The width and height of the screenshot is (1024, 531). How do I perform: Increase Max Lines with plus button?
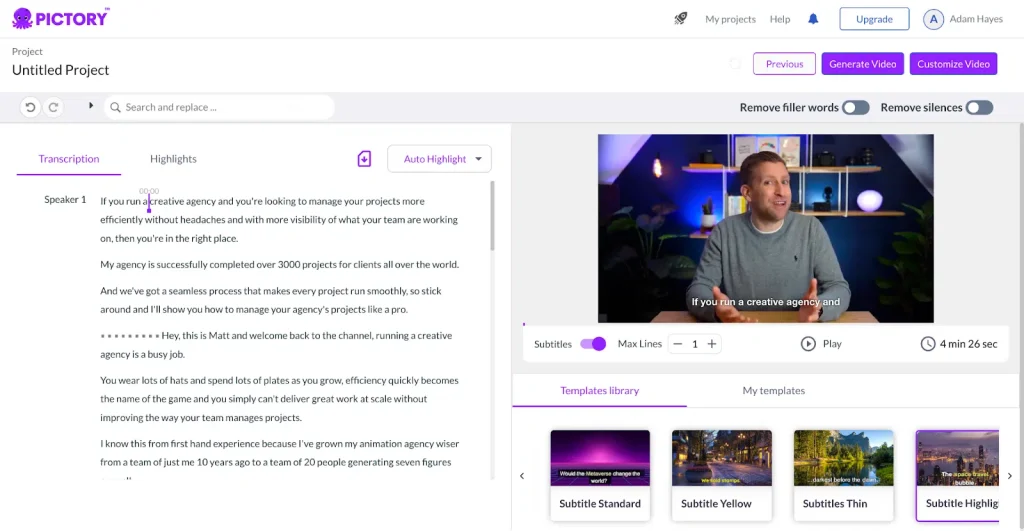(x=712, y=344)
